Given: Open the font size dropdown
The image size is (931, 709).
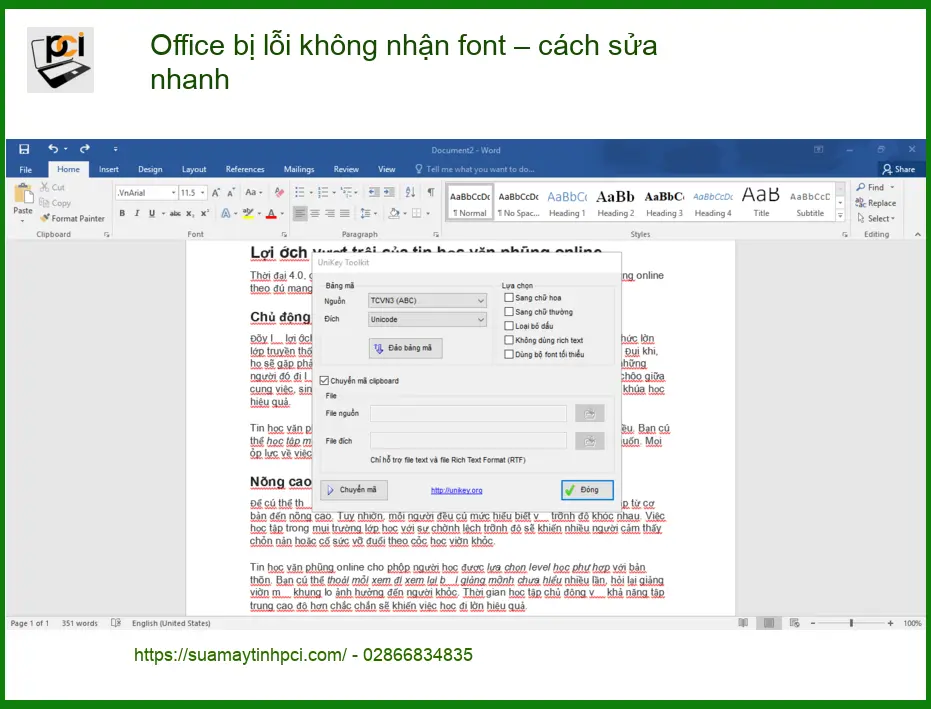Looking at the screenshot, I should tap(202, 192).
